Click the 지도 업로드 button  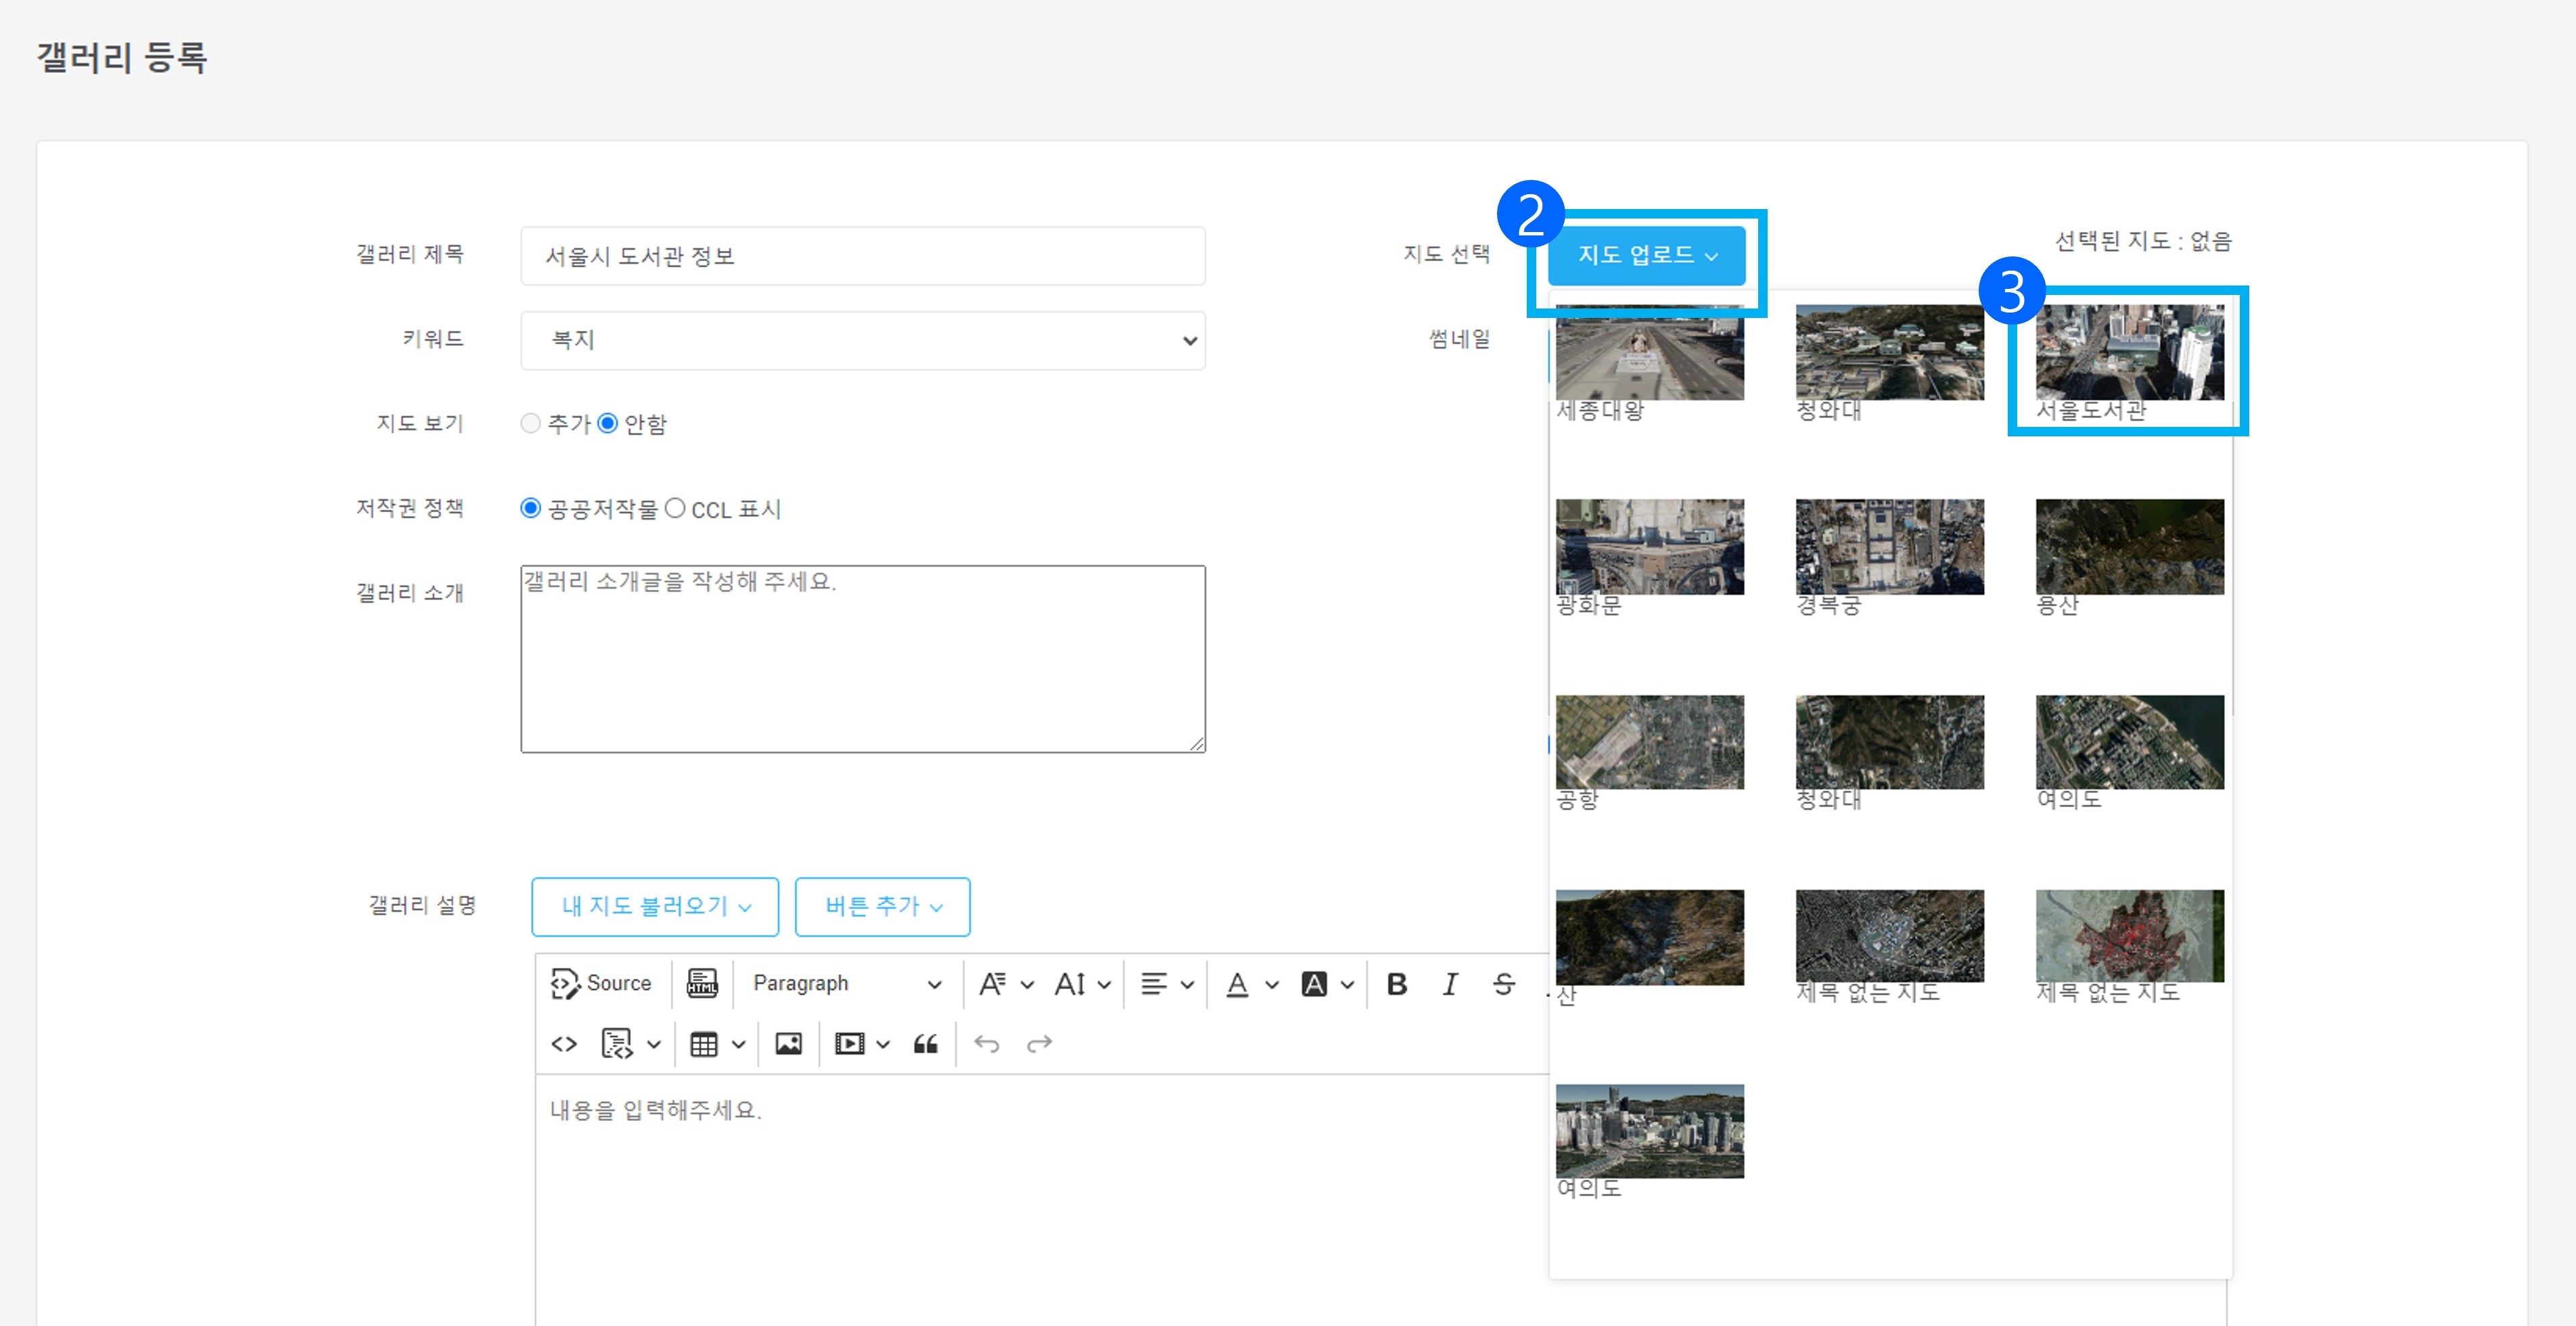(x=1646, y=255)
